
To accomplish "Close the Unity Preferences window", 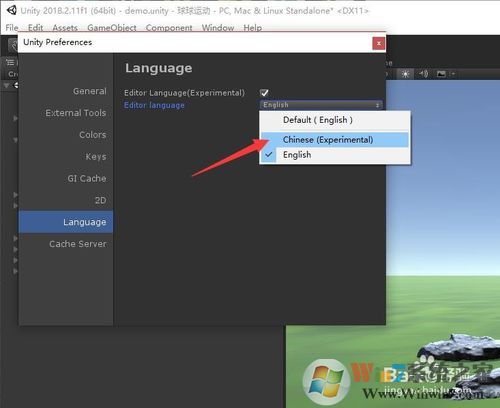I will [378, 43].
